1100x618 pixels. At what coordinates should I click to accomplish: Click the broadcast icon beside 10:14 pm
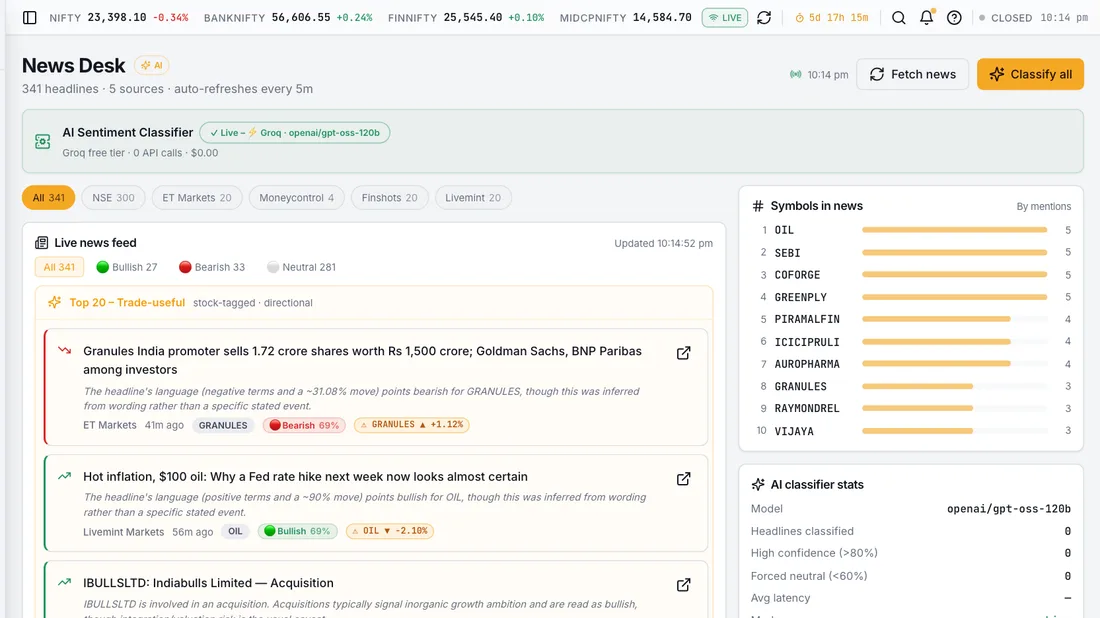click(796, 74)
